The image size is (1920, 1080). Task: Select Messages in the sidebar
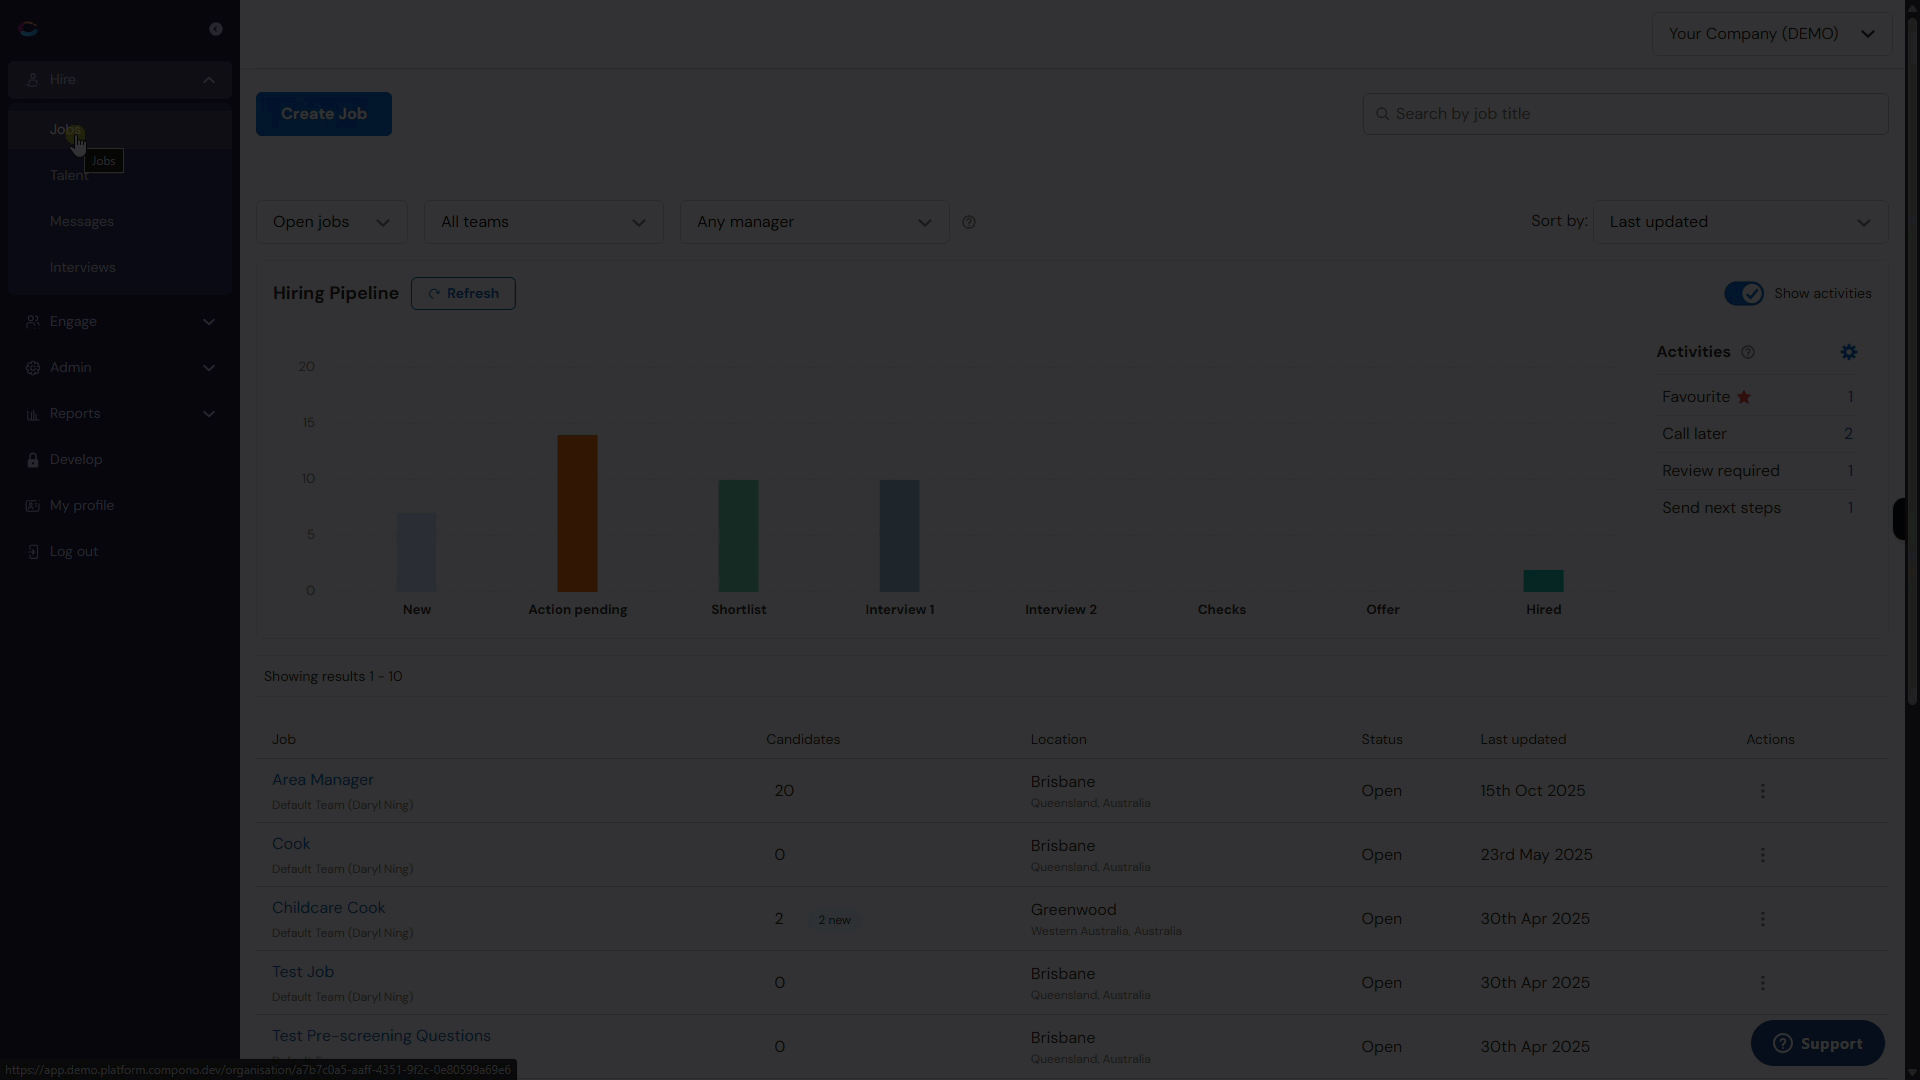coord(120,222)
